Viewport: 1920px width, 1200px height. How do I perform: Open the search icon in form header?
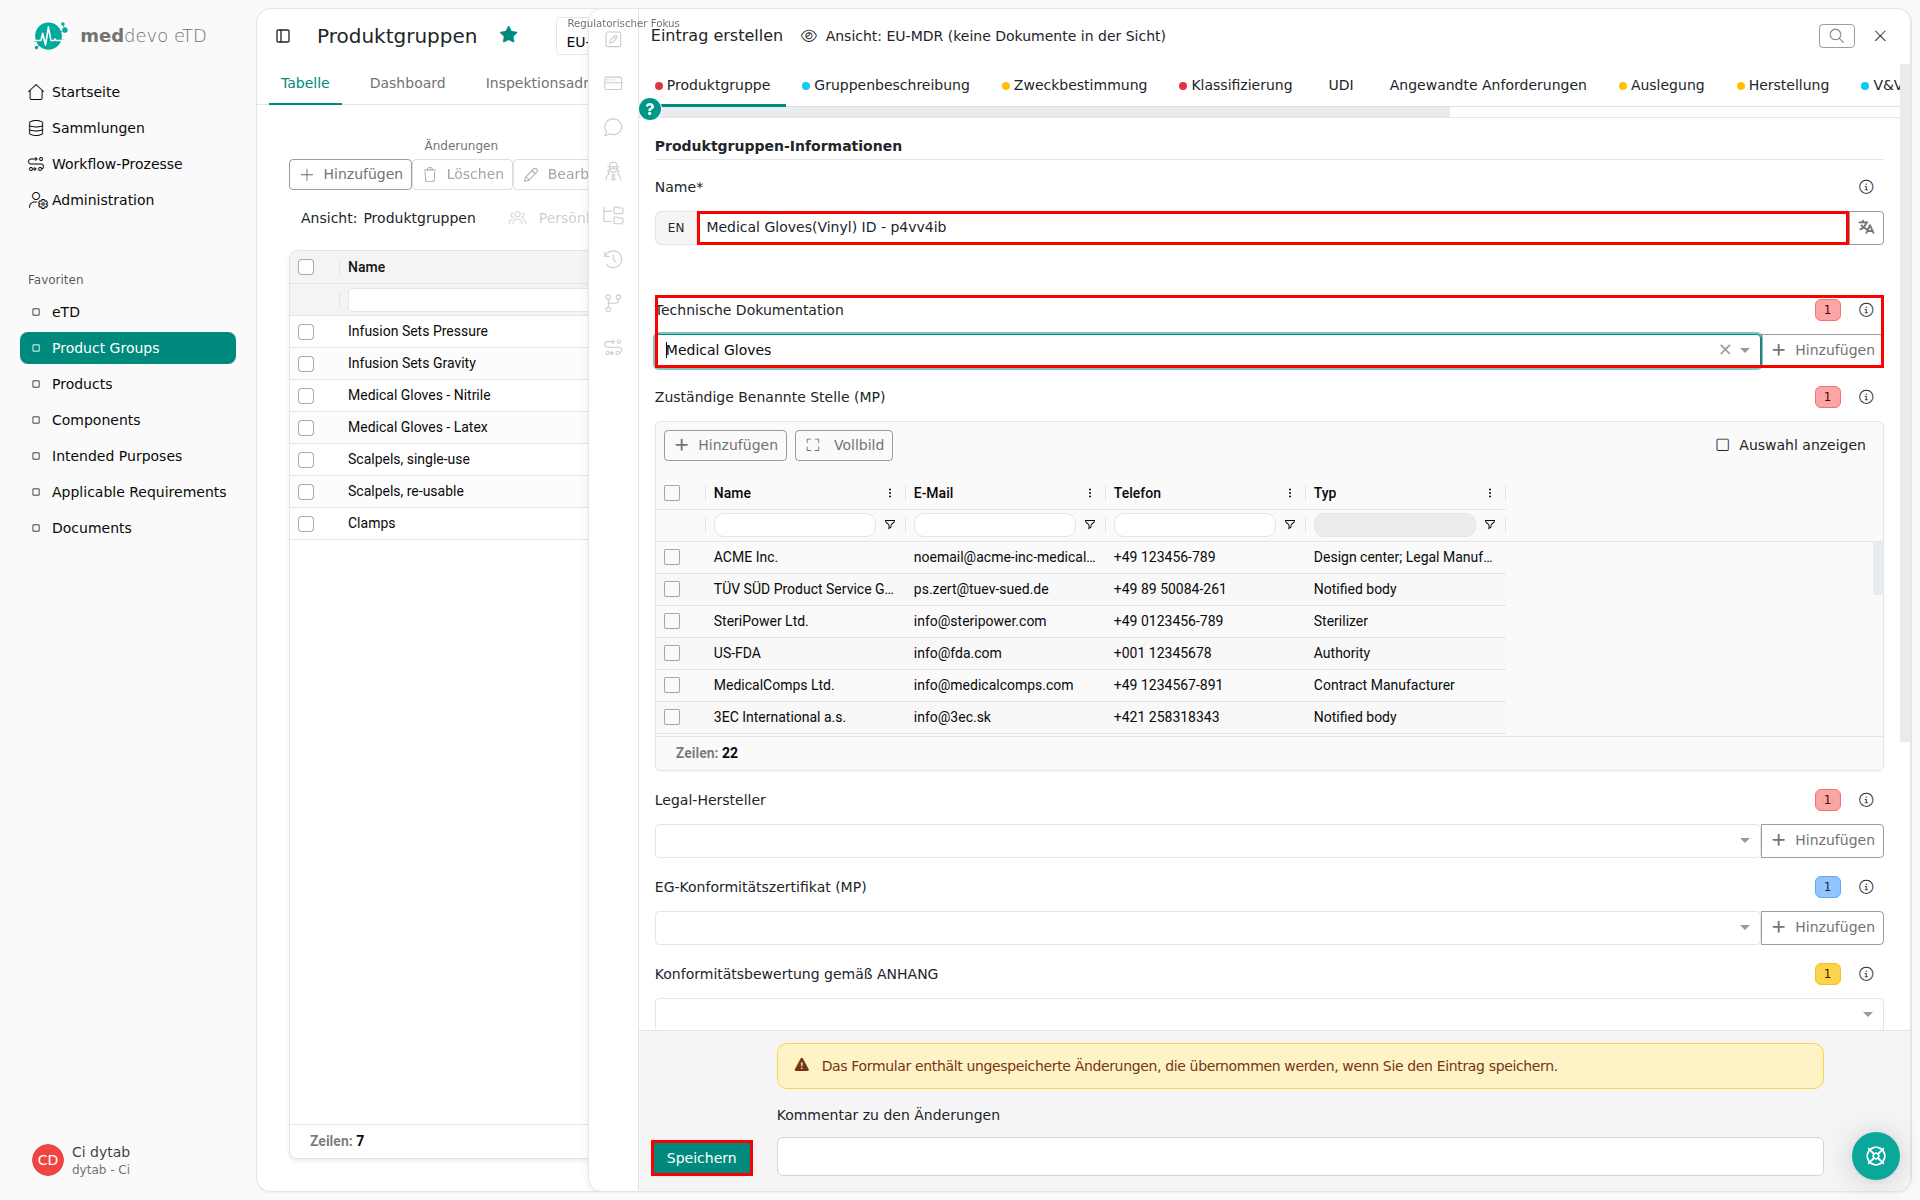pyautogui.click(x=1836, y=36)
